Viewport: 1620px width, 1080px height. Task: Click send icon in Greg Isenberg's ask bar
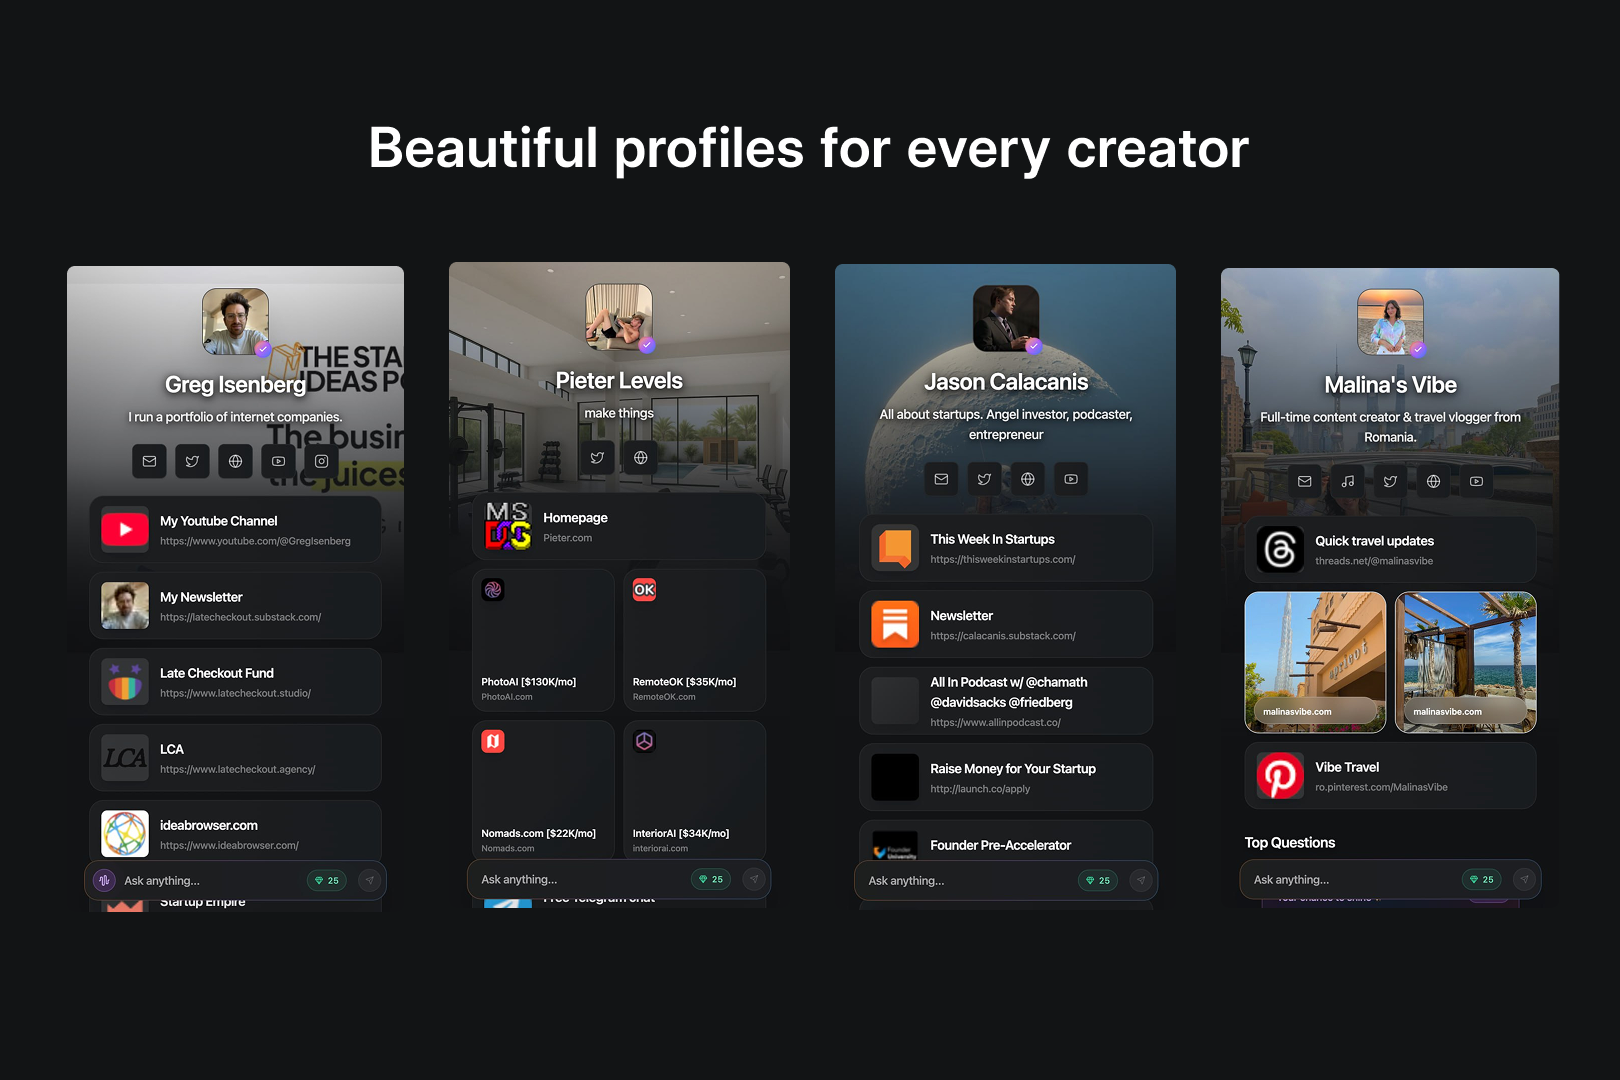(x=369, y=880)
